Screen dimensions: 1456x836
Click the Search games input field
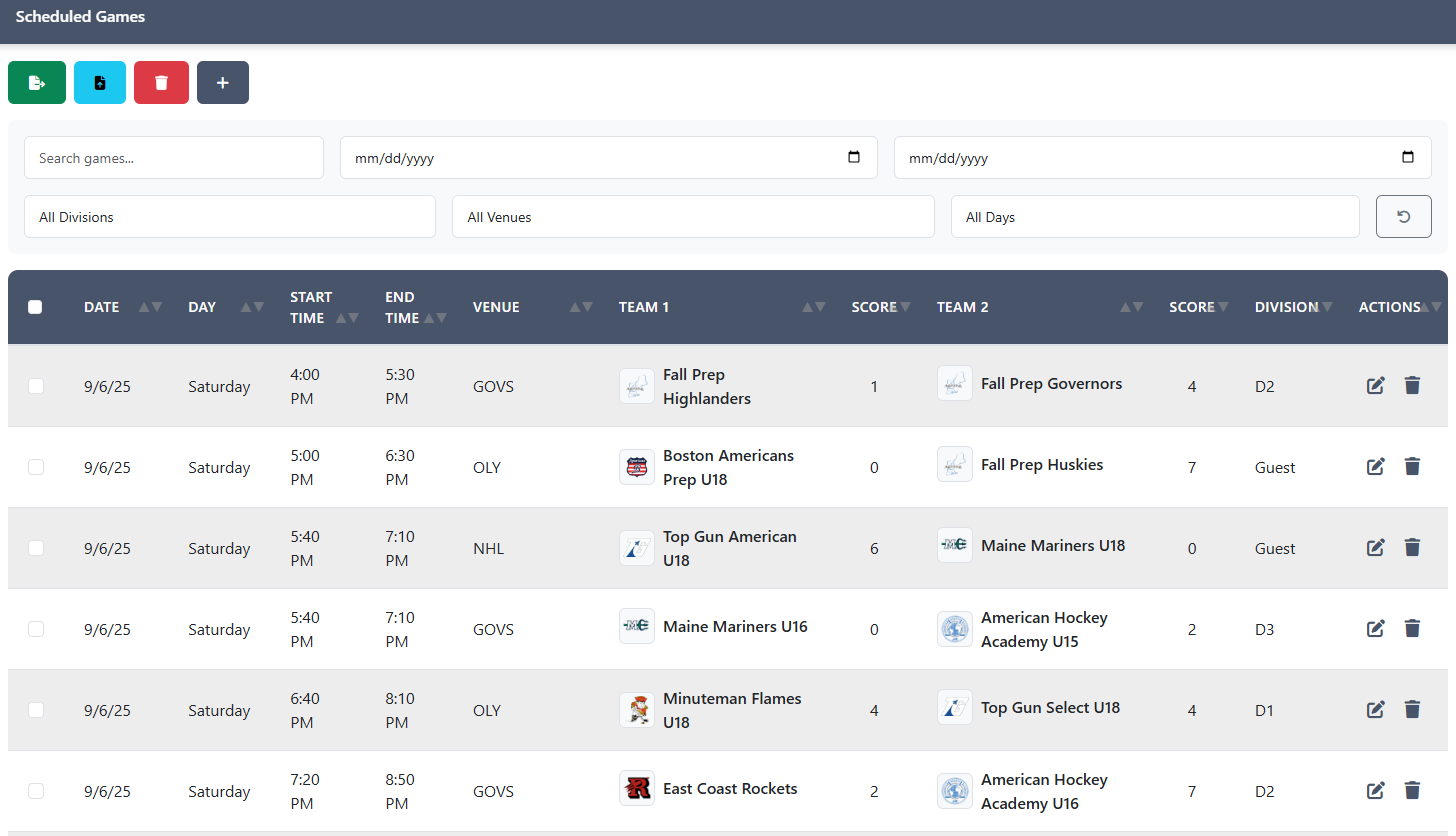pos(174,158)
